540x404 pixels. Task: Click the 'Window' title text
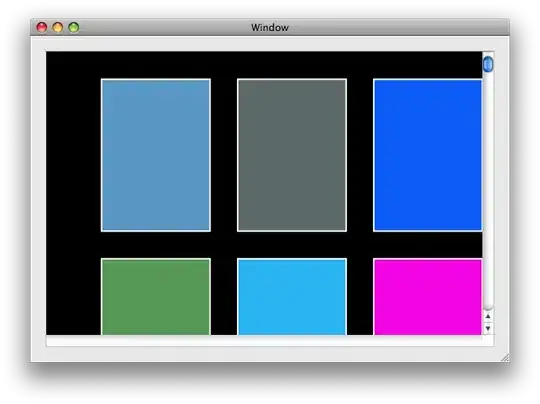pos(270,28)
